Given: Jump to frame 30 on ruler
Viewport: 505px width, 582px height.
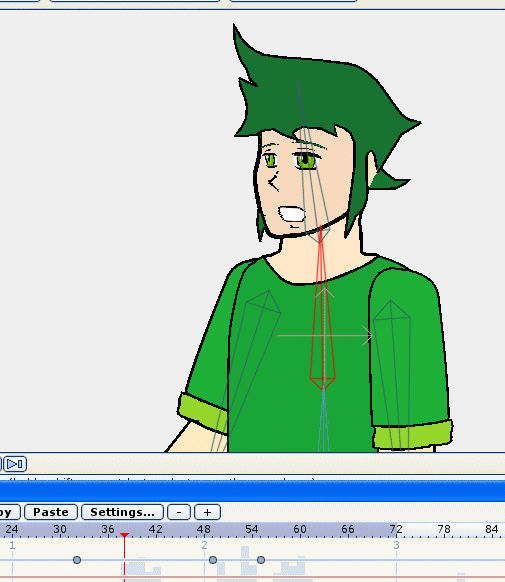Looking at the screenshot, I should click(60, 529).
